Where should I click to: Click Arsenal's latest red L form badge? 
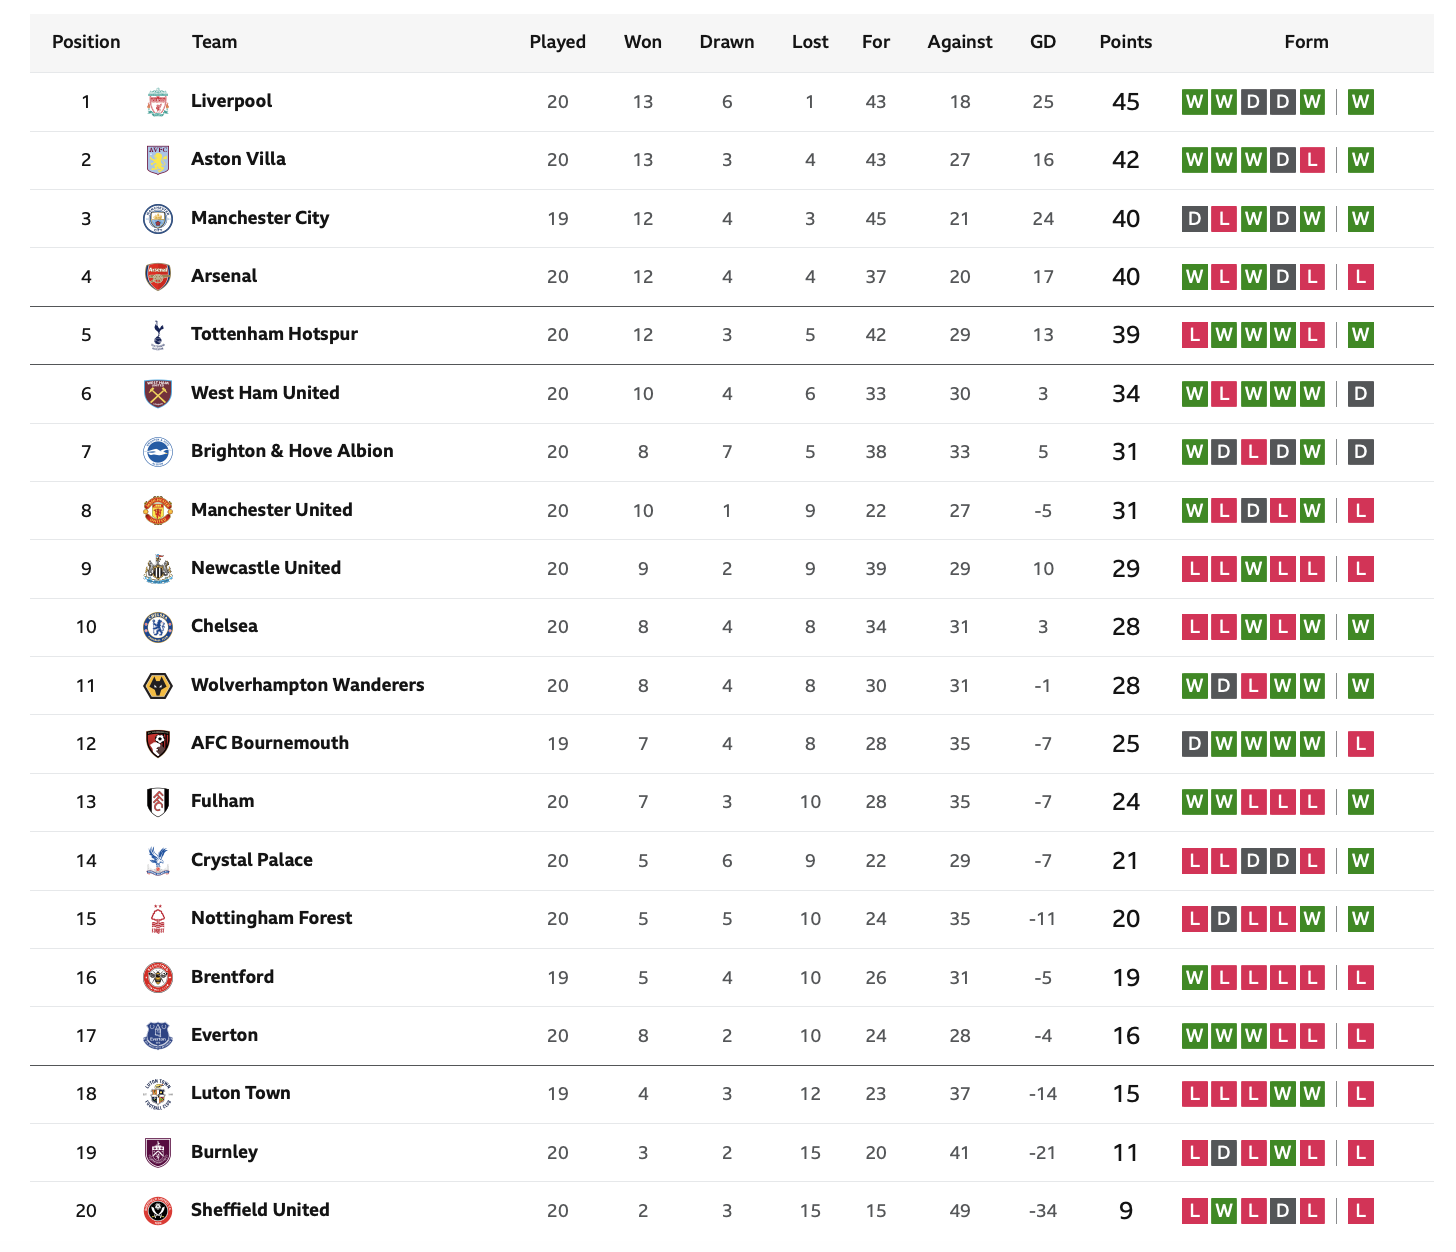1360,277
